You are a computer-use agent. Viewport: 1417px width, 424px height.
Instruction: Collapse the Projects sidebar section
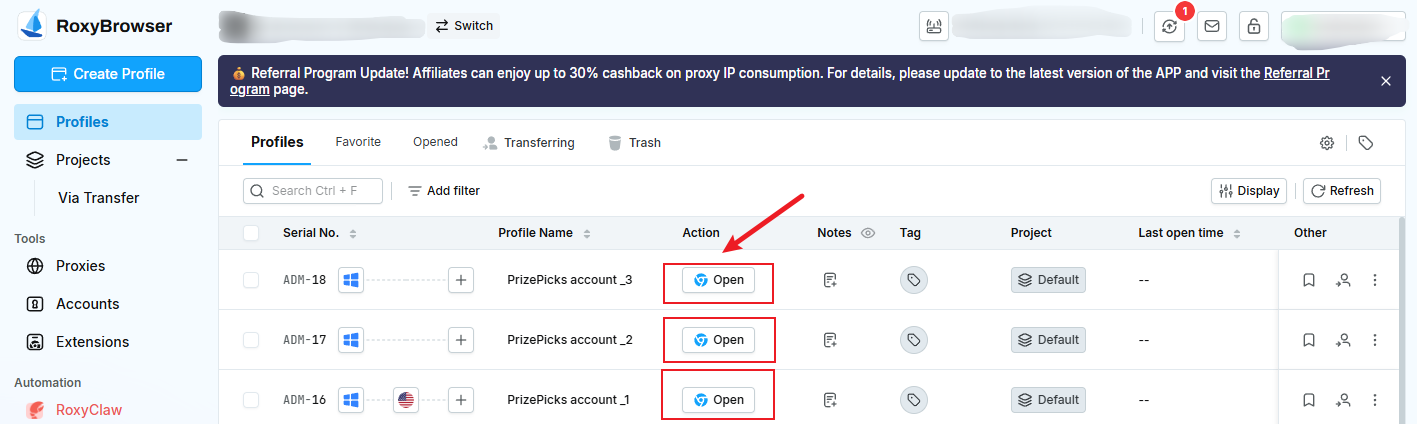tap(182, 160)
